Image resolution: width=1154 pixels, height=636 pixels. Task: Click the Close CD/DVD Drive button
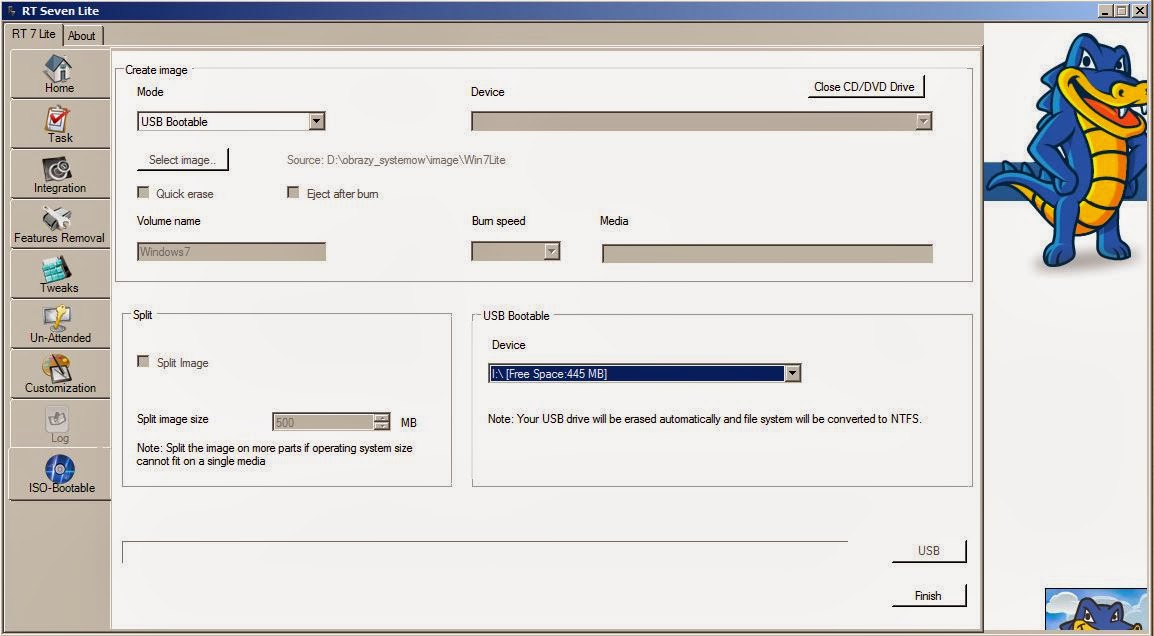pos(865,87)
